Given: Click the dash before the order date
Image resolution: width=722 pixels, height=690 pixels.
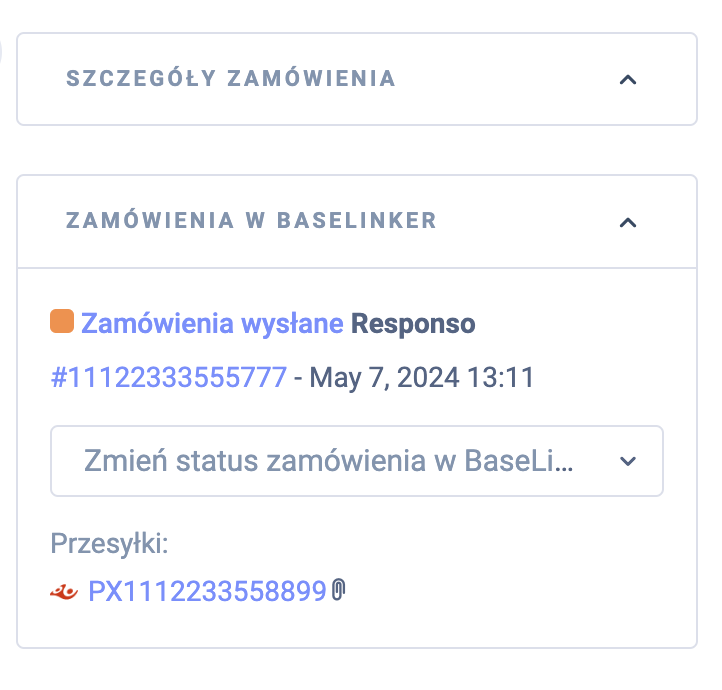Looking at the screenshot, I should pyautogui.click(x=298, y=378).
